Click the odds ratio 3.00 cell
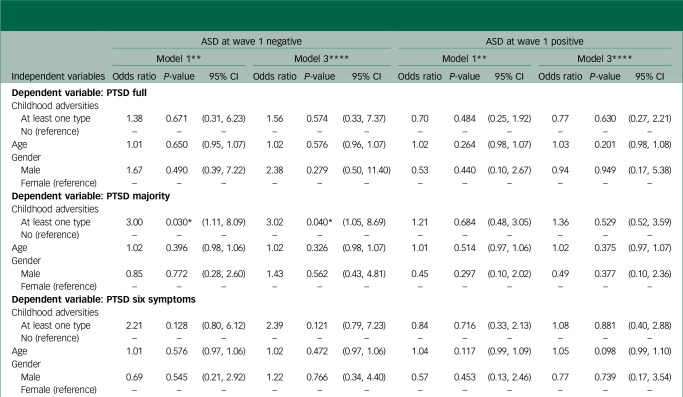This screenshot has width=683, height=397. [x=134, y=222]
